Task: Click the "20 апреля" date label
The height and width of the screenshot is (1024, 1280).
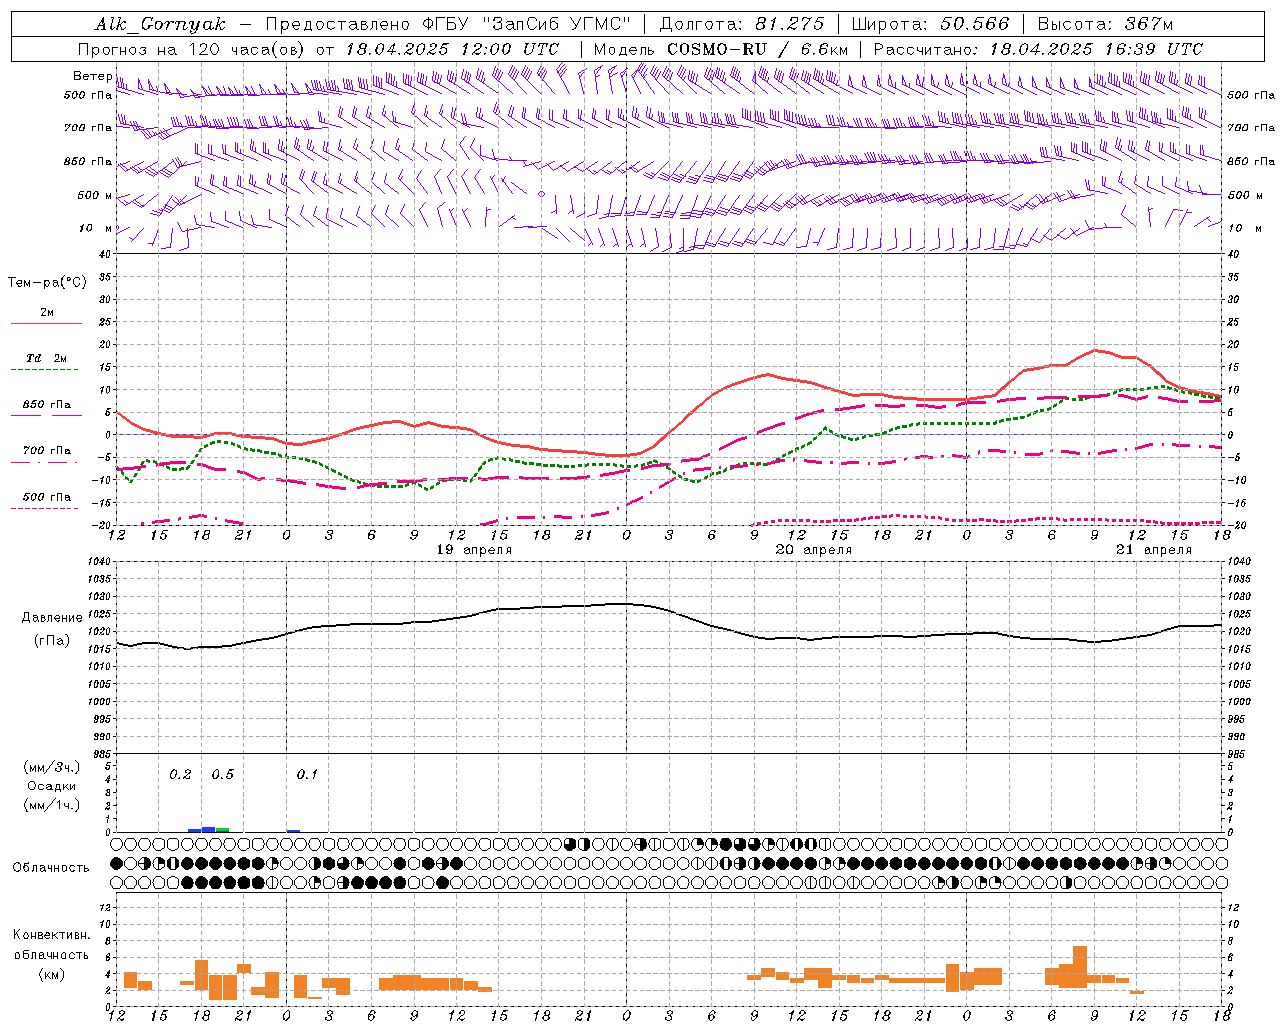Action: click(x=814, y=550)
